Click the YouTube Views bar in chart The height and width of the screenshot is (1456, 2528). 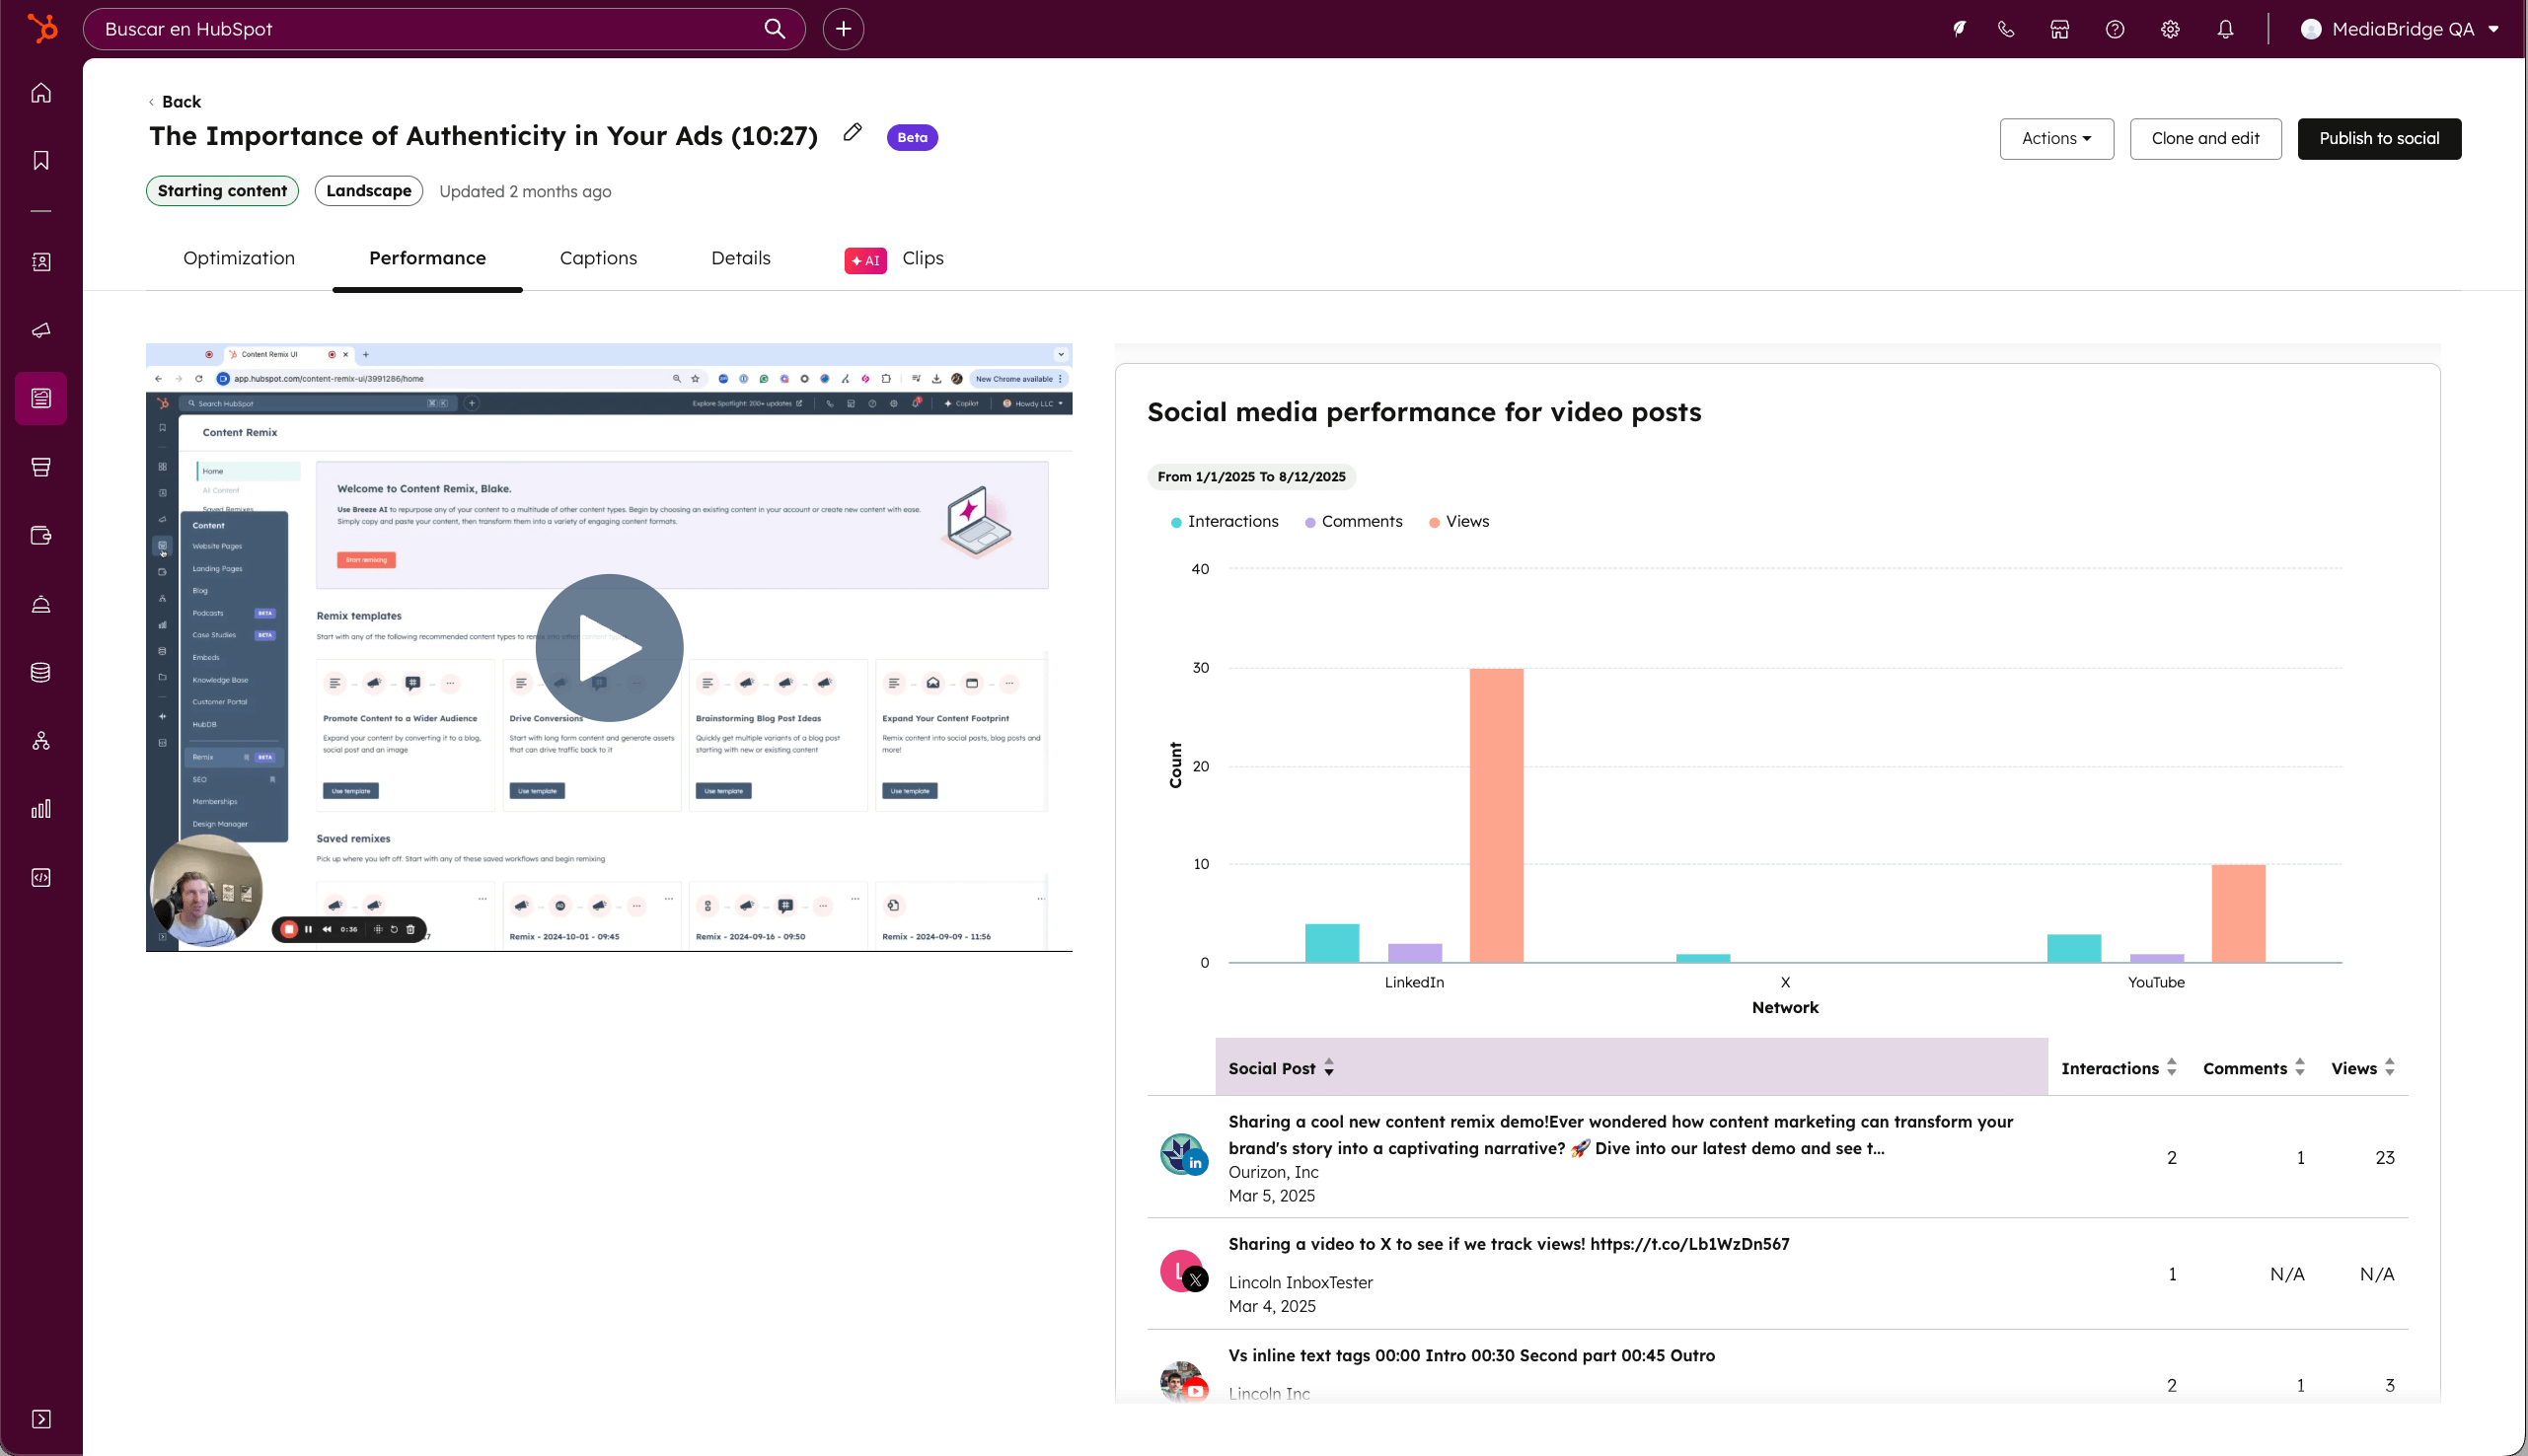(x=2238, y=914)
